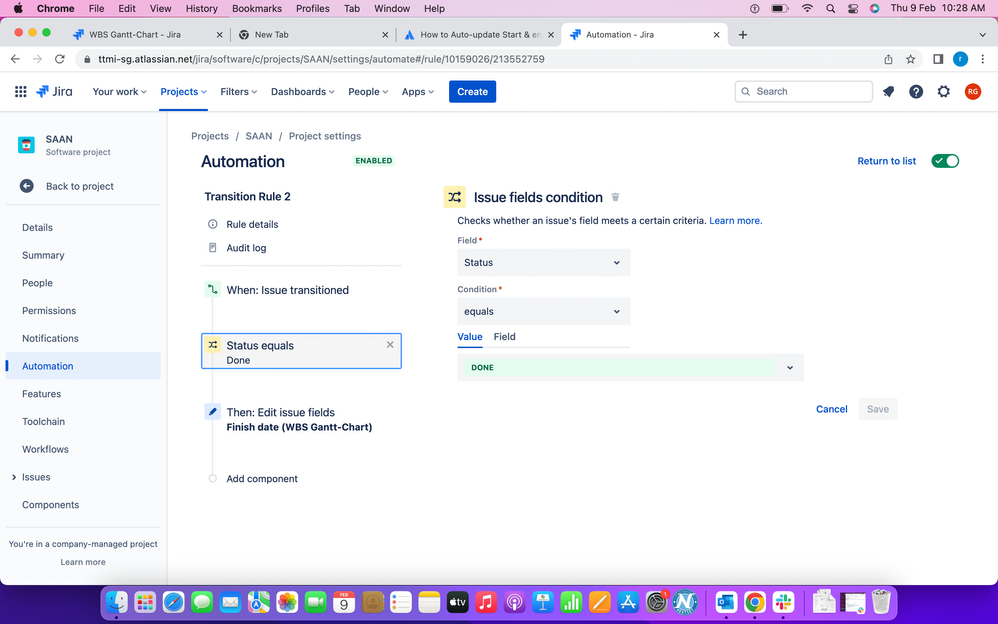Click the SAAN breadcrumb
The height and width of the screenshot is (624, 998).
pos(258,136)
